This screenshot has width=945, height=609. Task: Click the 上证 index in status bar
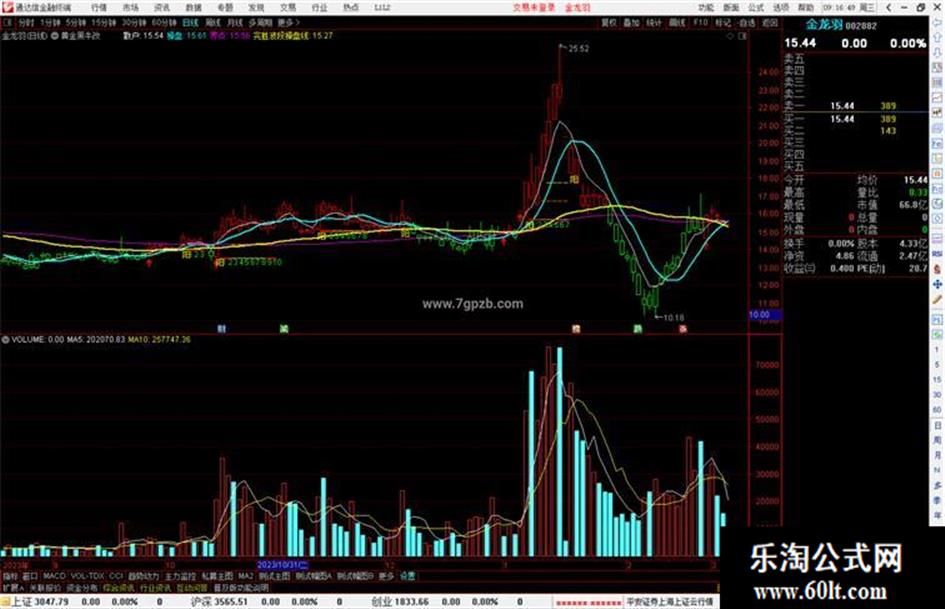[40, 602]
